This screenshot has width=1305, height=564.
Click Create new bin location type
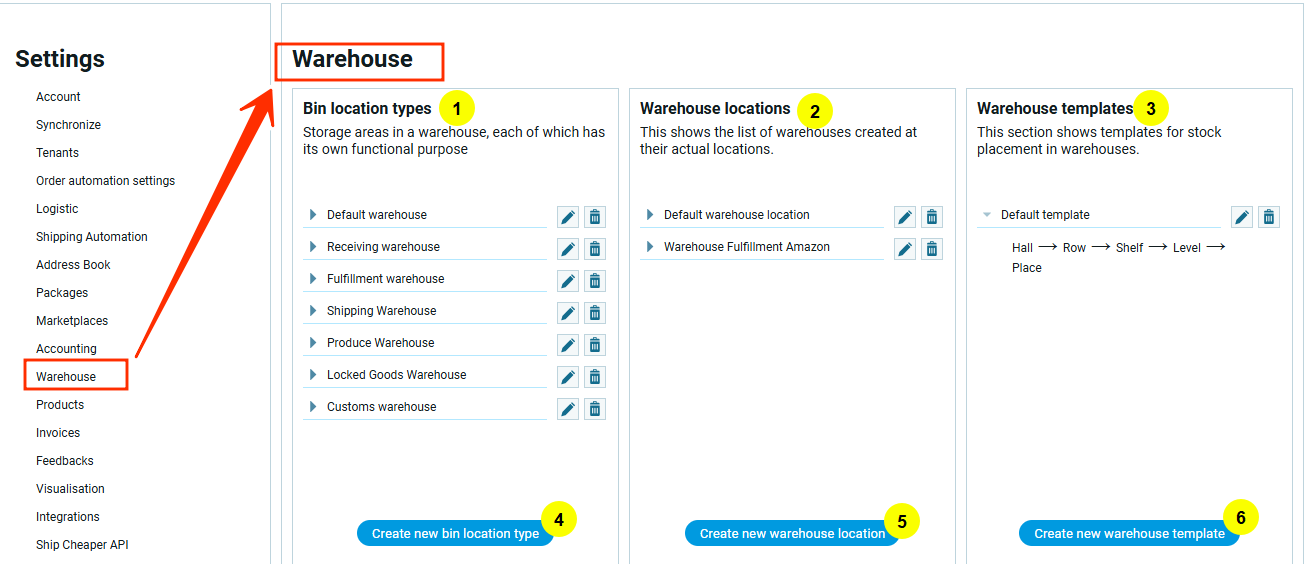tap(455, 534)
